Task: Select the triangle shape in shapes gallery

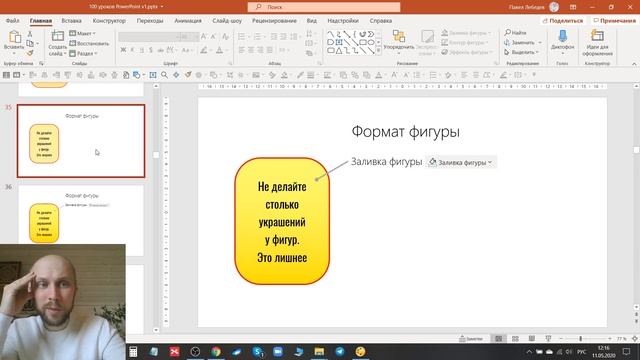Action: click(339, 51)
